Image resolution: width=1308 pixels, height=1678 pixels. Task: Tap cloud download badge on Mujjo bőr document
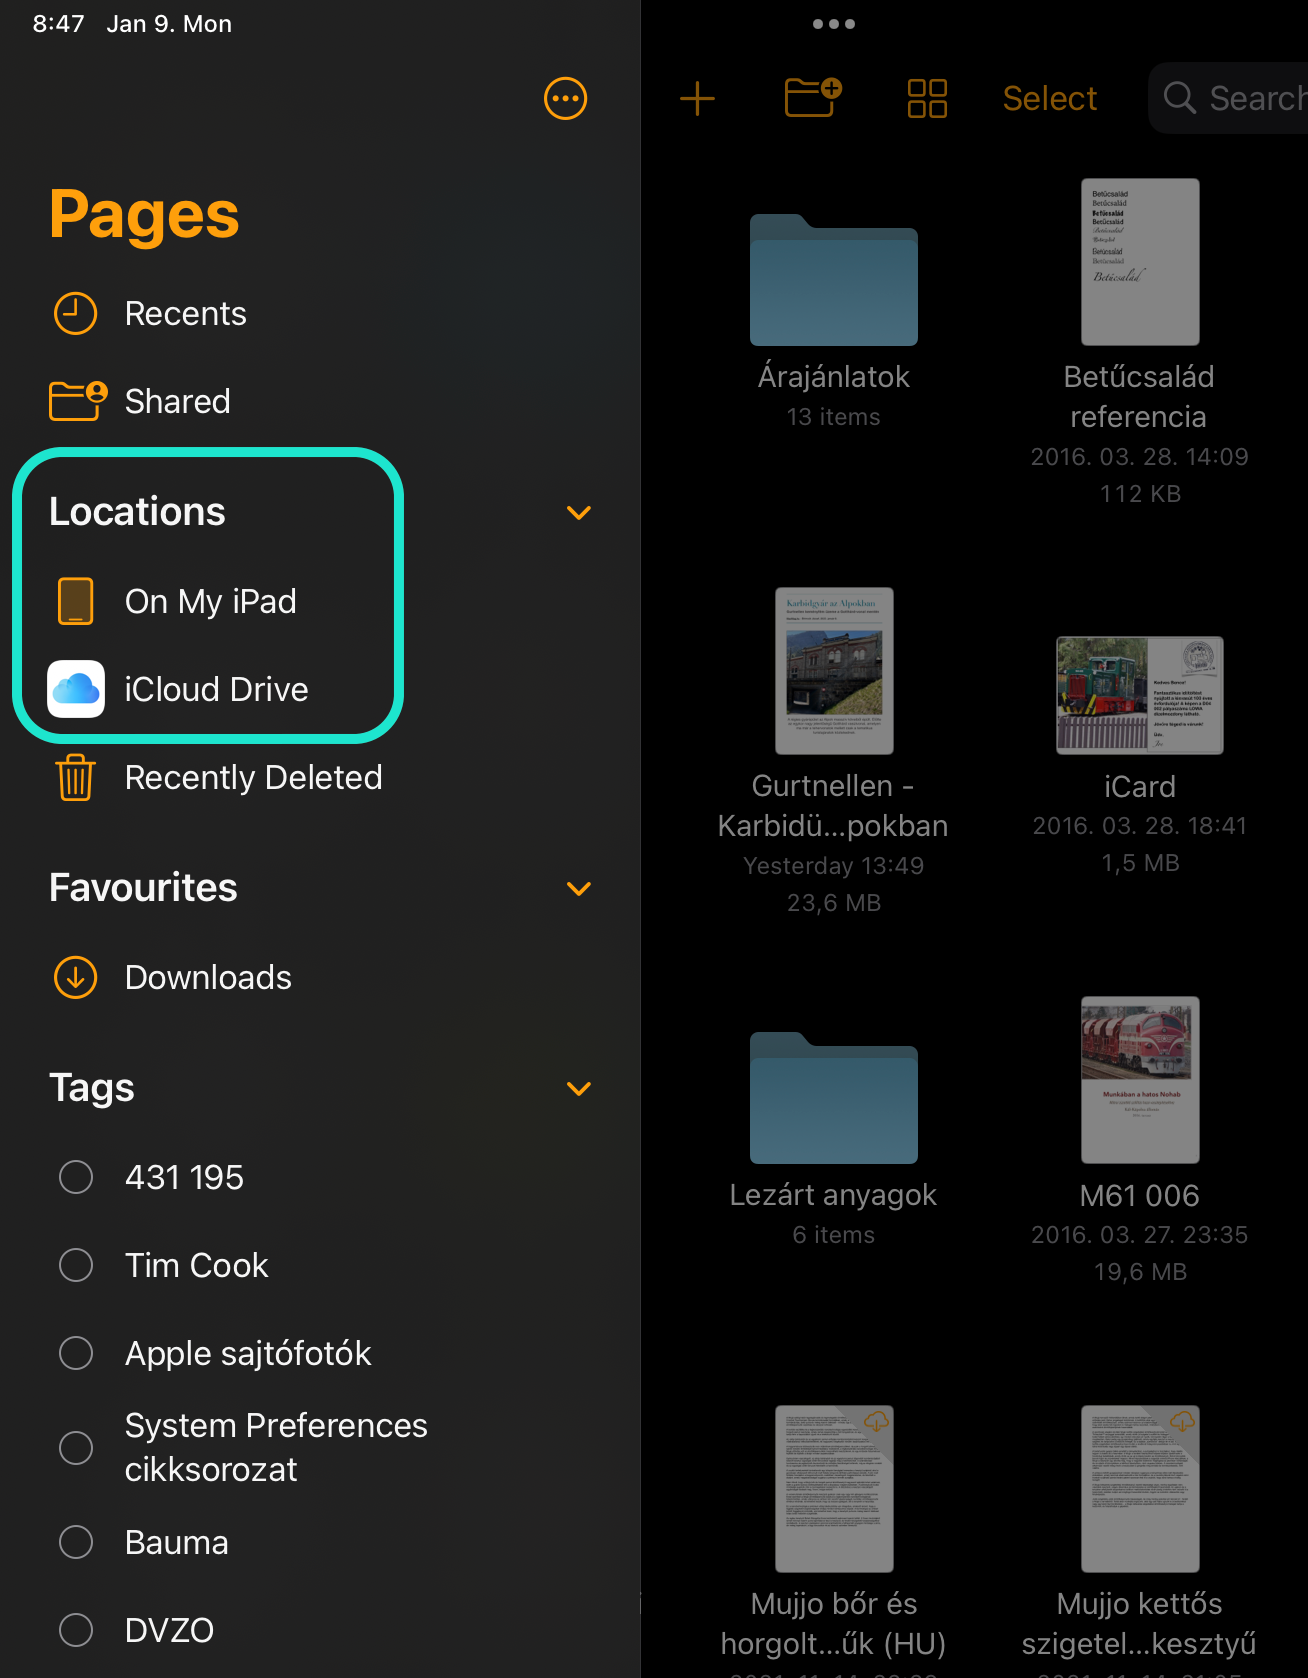tap(877, 1421)
